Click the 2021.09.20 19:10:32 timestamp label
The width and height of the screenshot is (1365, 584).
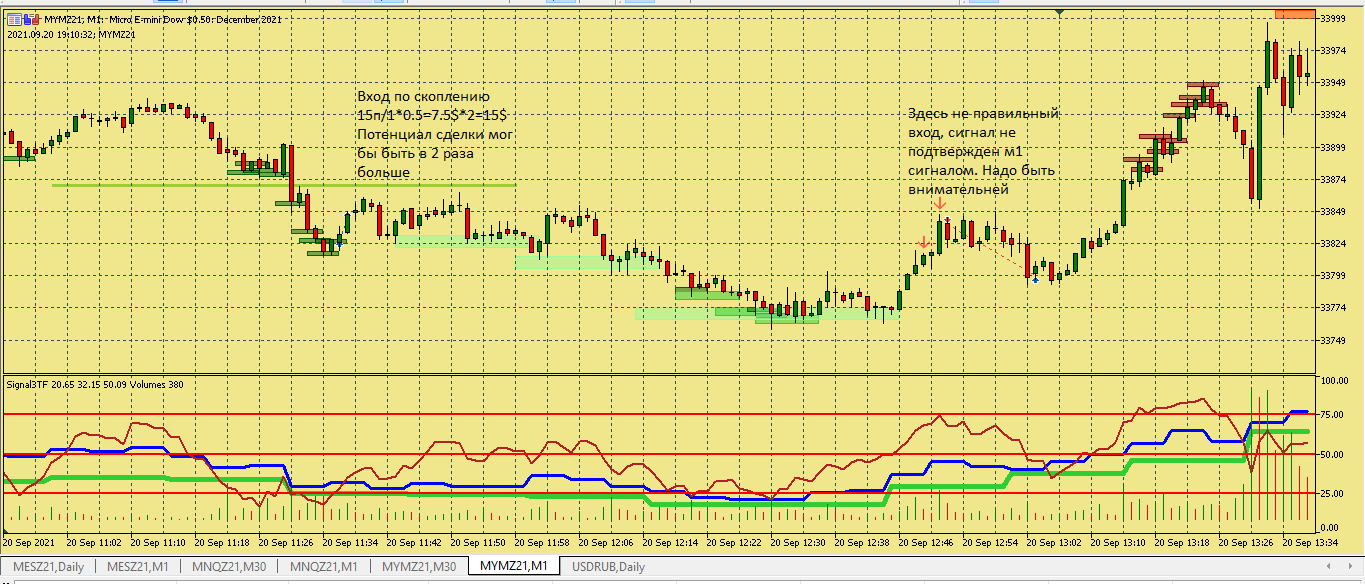[x=72, y=34]
